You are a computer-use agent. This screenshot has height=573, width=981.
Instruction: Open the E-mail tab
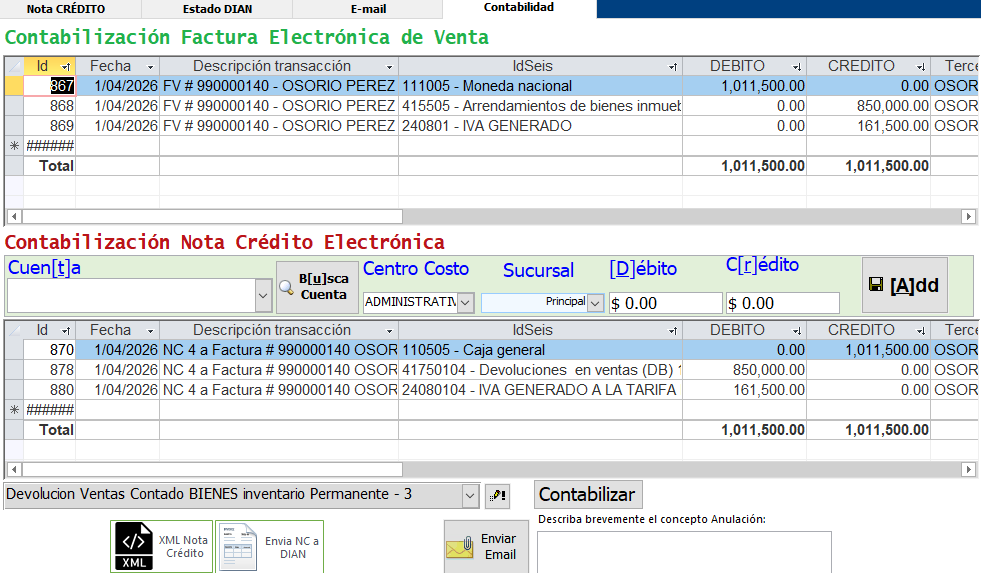pos(368,9)
